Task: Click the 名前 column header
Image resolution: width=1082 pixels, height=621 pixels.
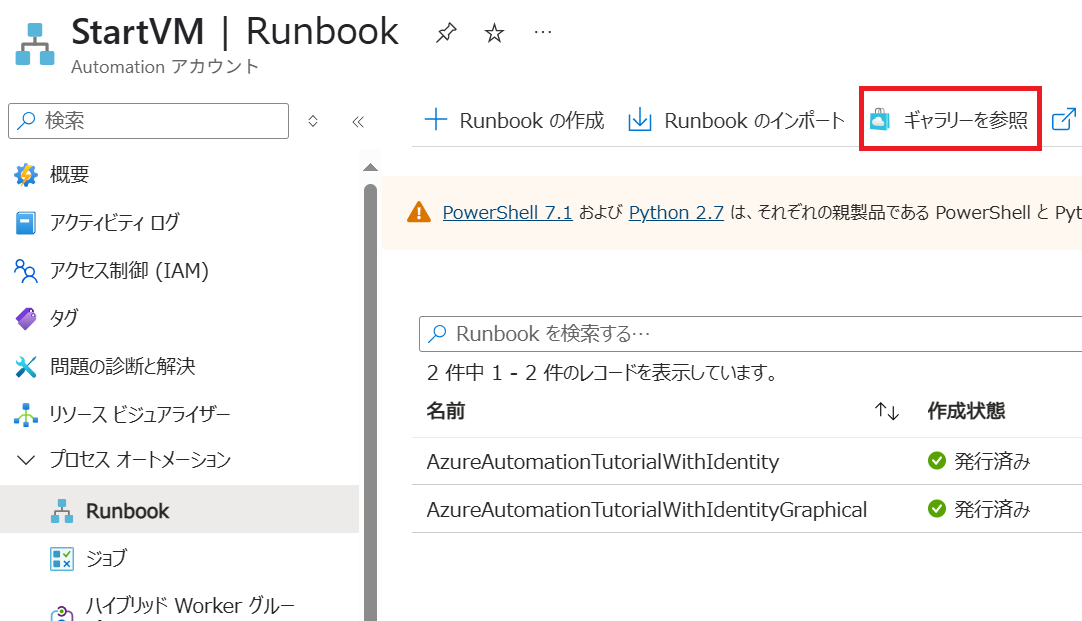Action: [446, 411]
